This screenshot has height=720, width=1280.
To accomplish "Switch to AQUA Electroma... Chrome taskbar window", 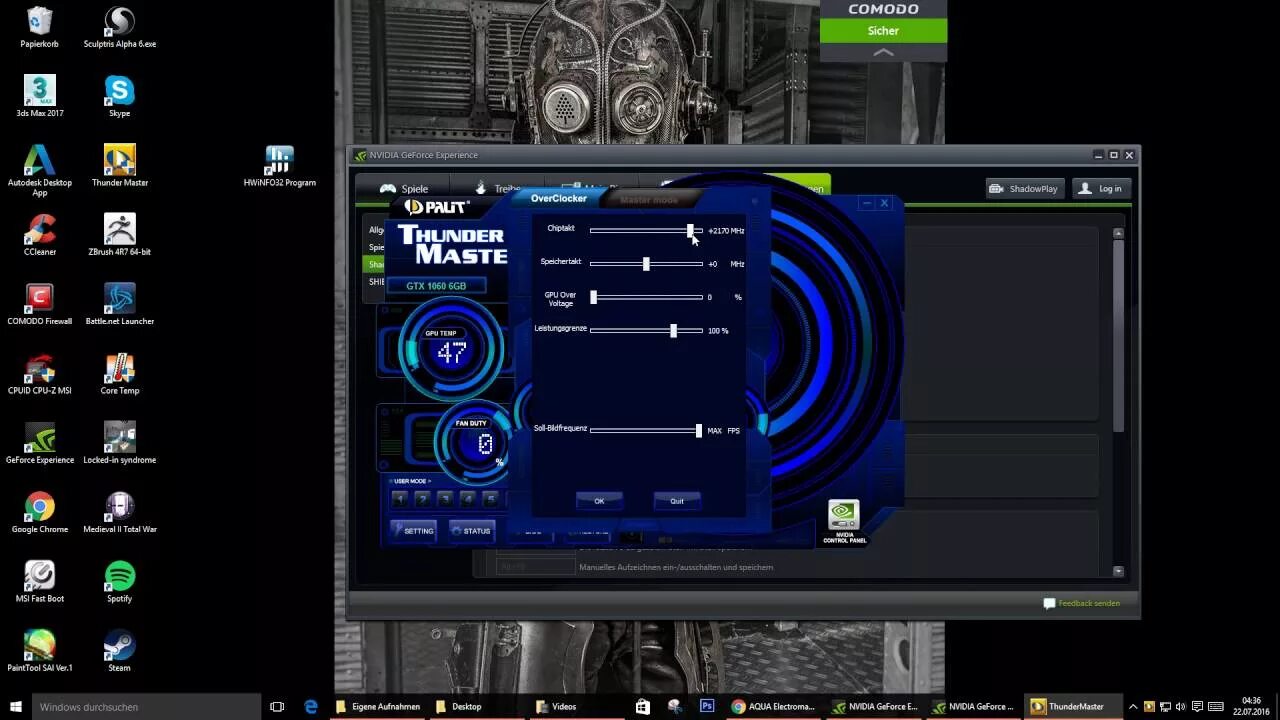I will tap(775, 706).
